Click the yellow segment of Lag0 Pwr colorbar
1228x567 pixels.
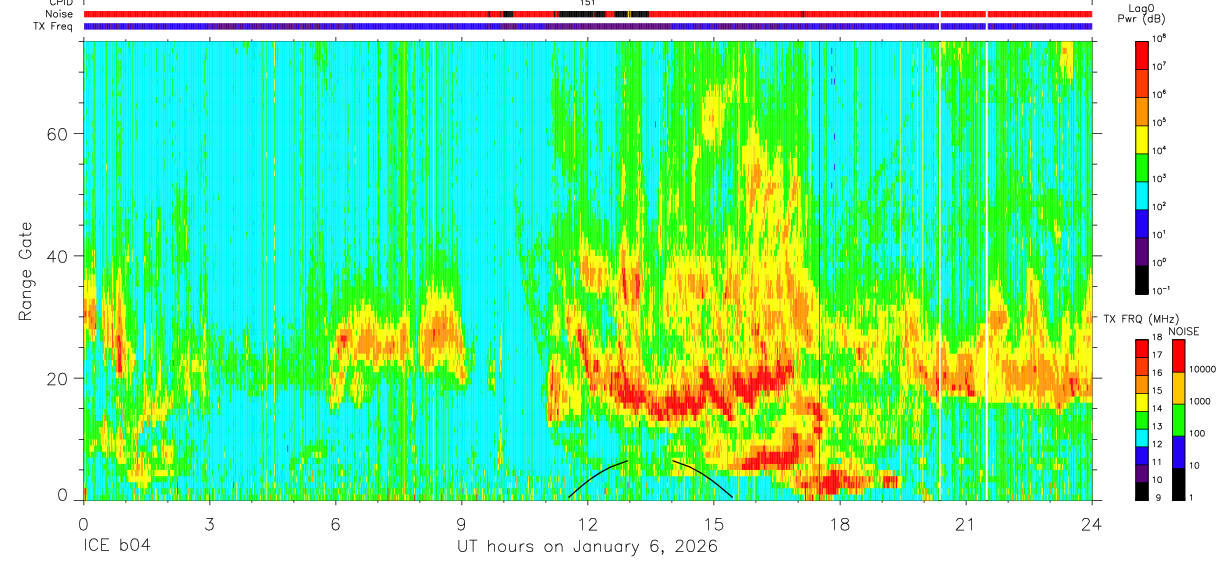[x=1143, y=138]
